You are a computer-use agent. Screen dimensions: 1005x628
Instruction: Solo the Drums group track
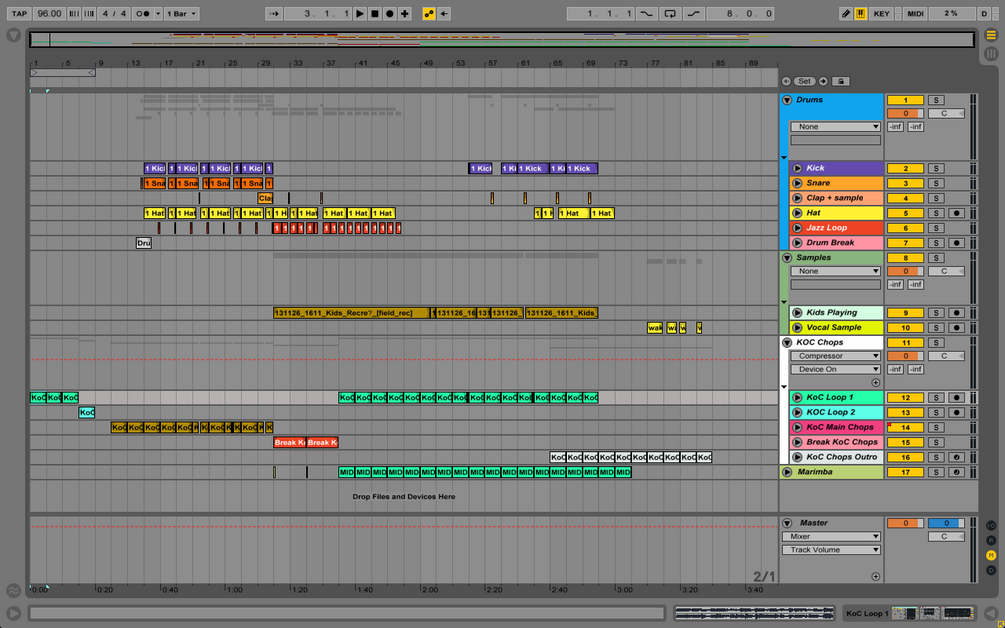(x=936, y=100)
